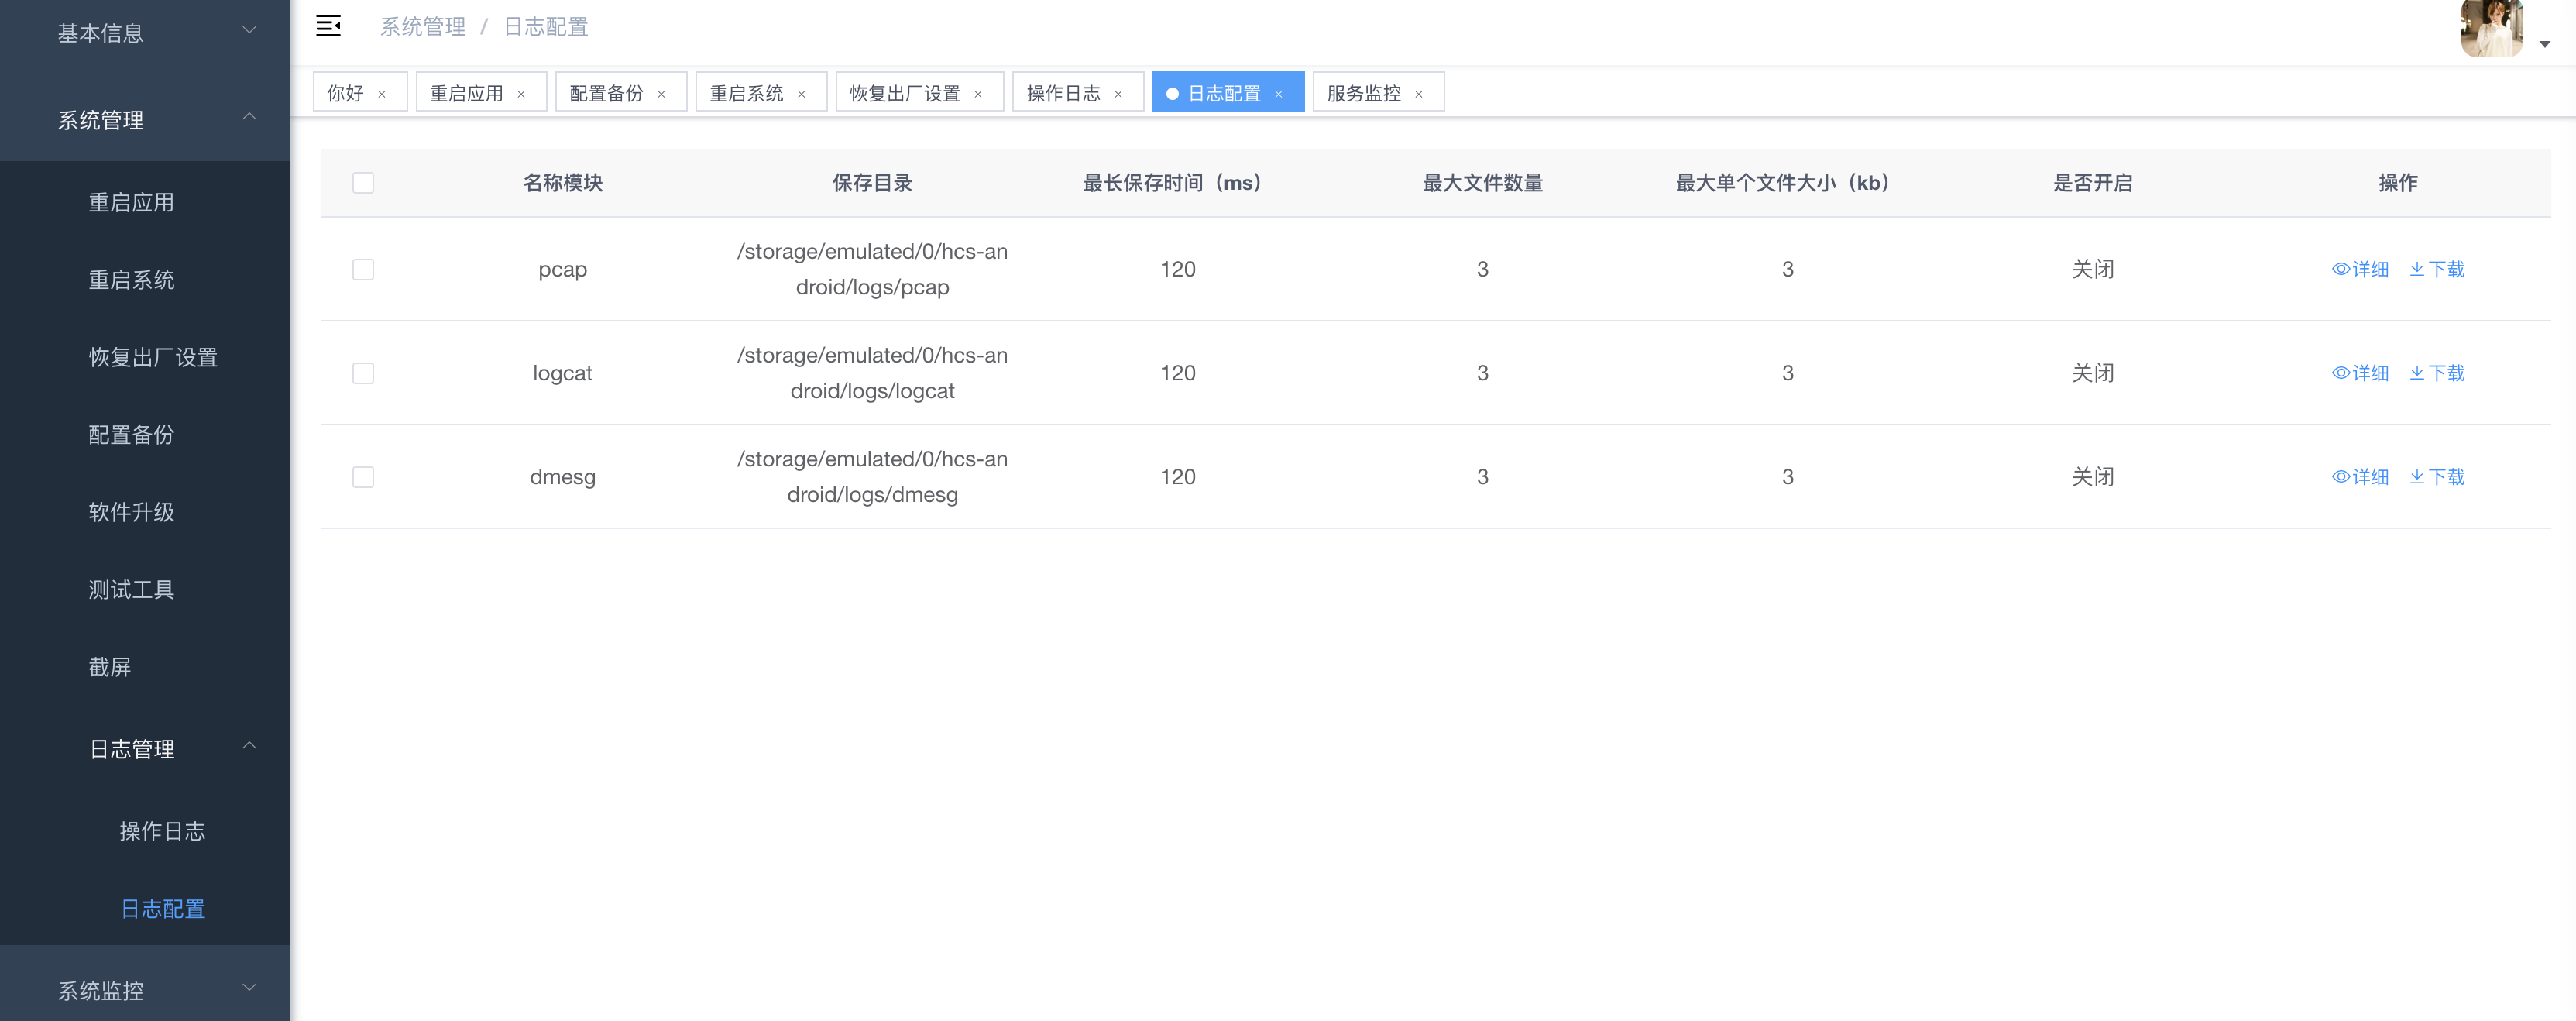Open 软件升级 in the sidebar

coord(131,512)
